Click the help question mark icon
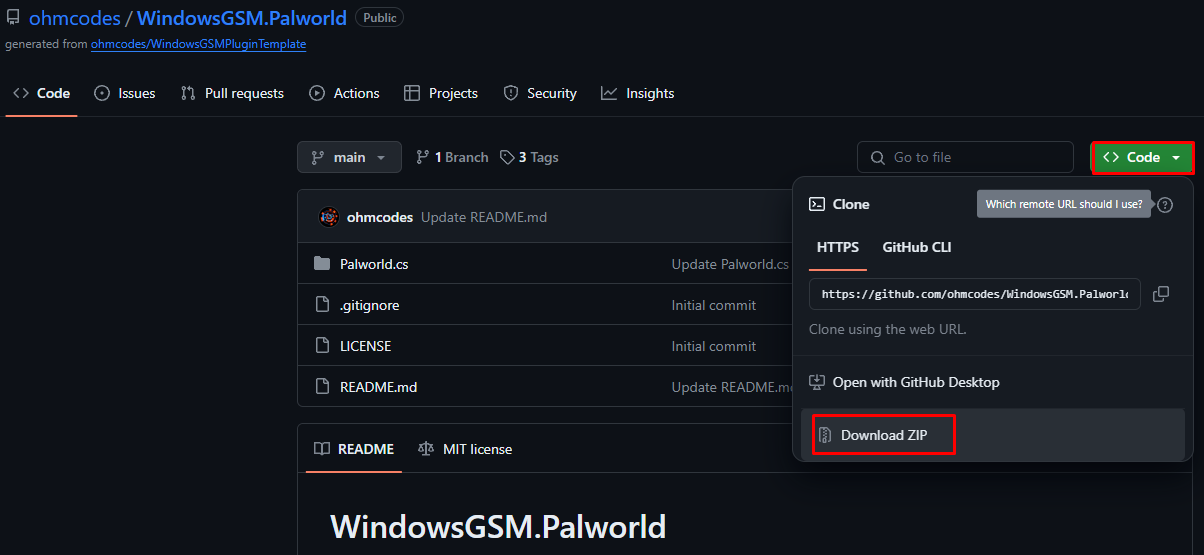This screenshot has width=1204, height=555. tap(1165, 205)
